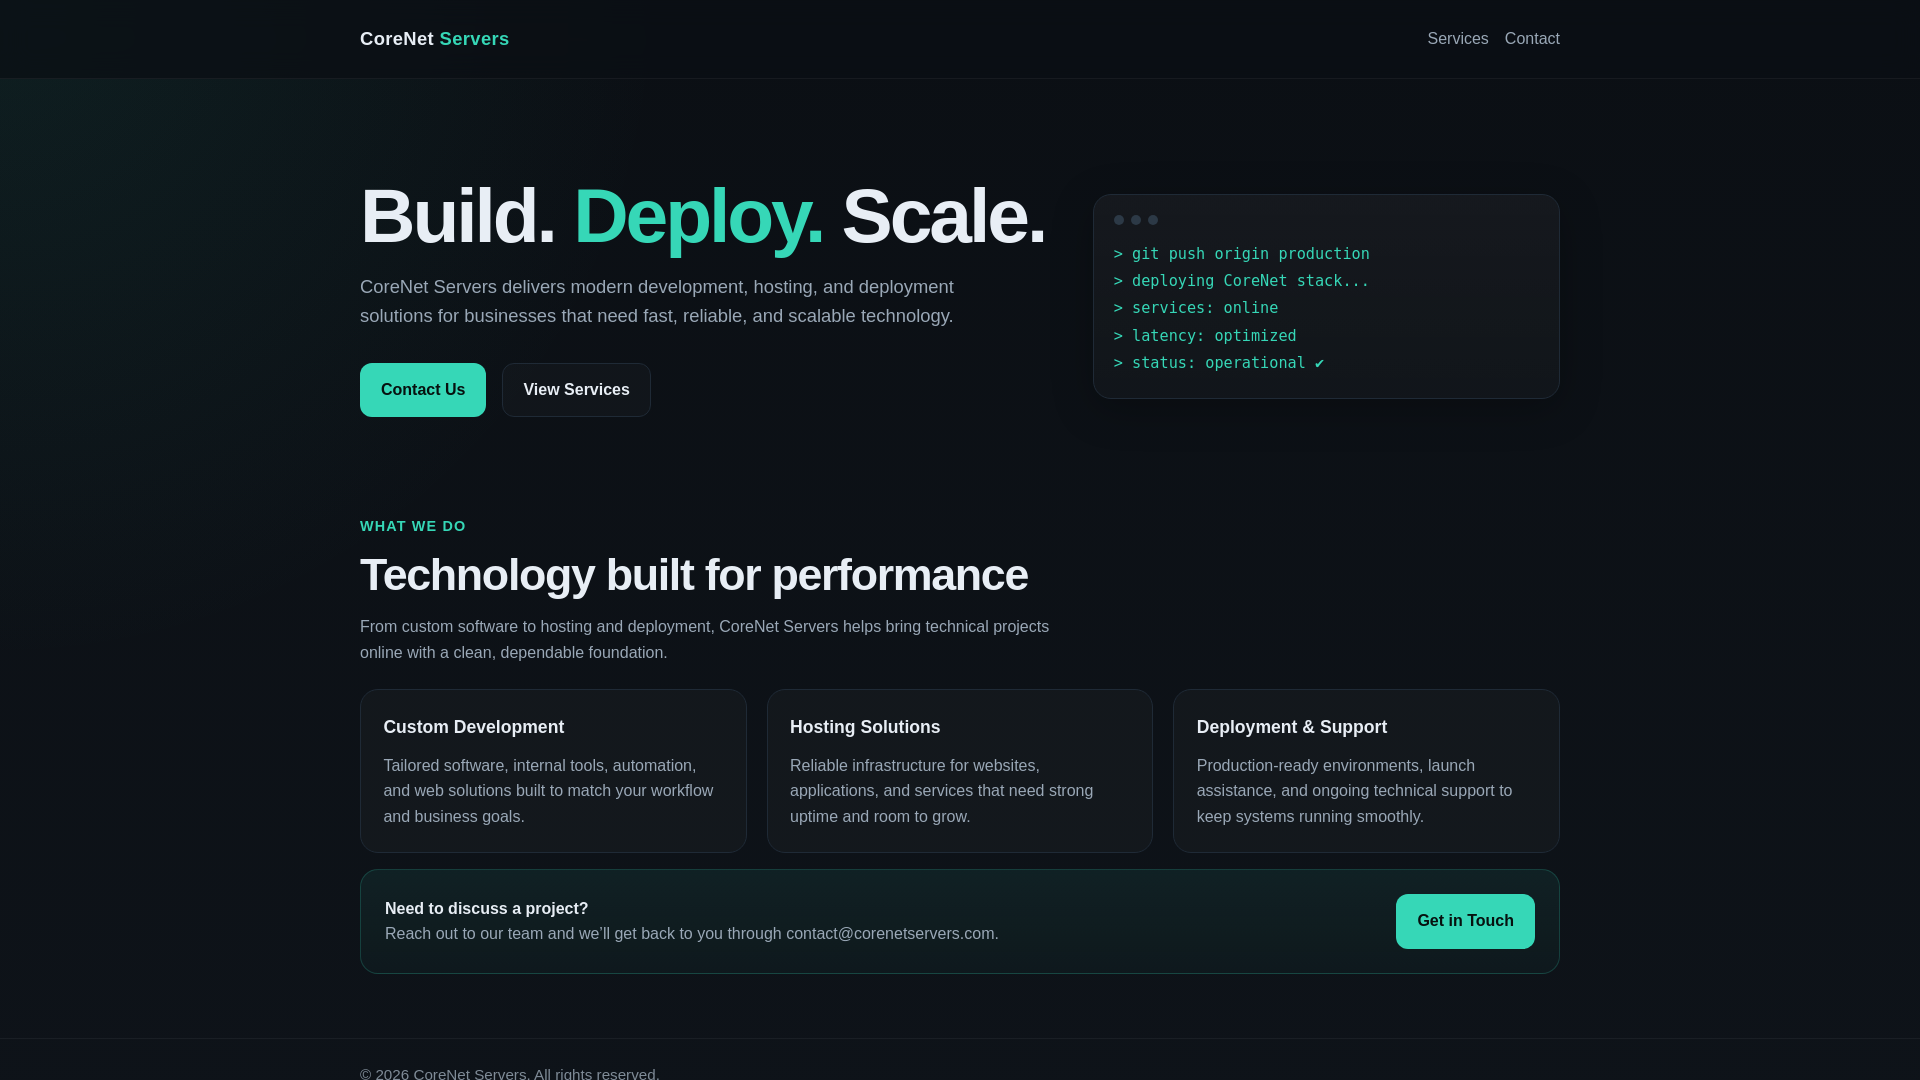Click the Get in Touch button
This screenshot has height=1080, width=1920.
point(1465,921)
